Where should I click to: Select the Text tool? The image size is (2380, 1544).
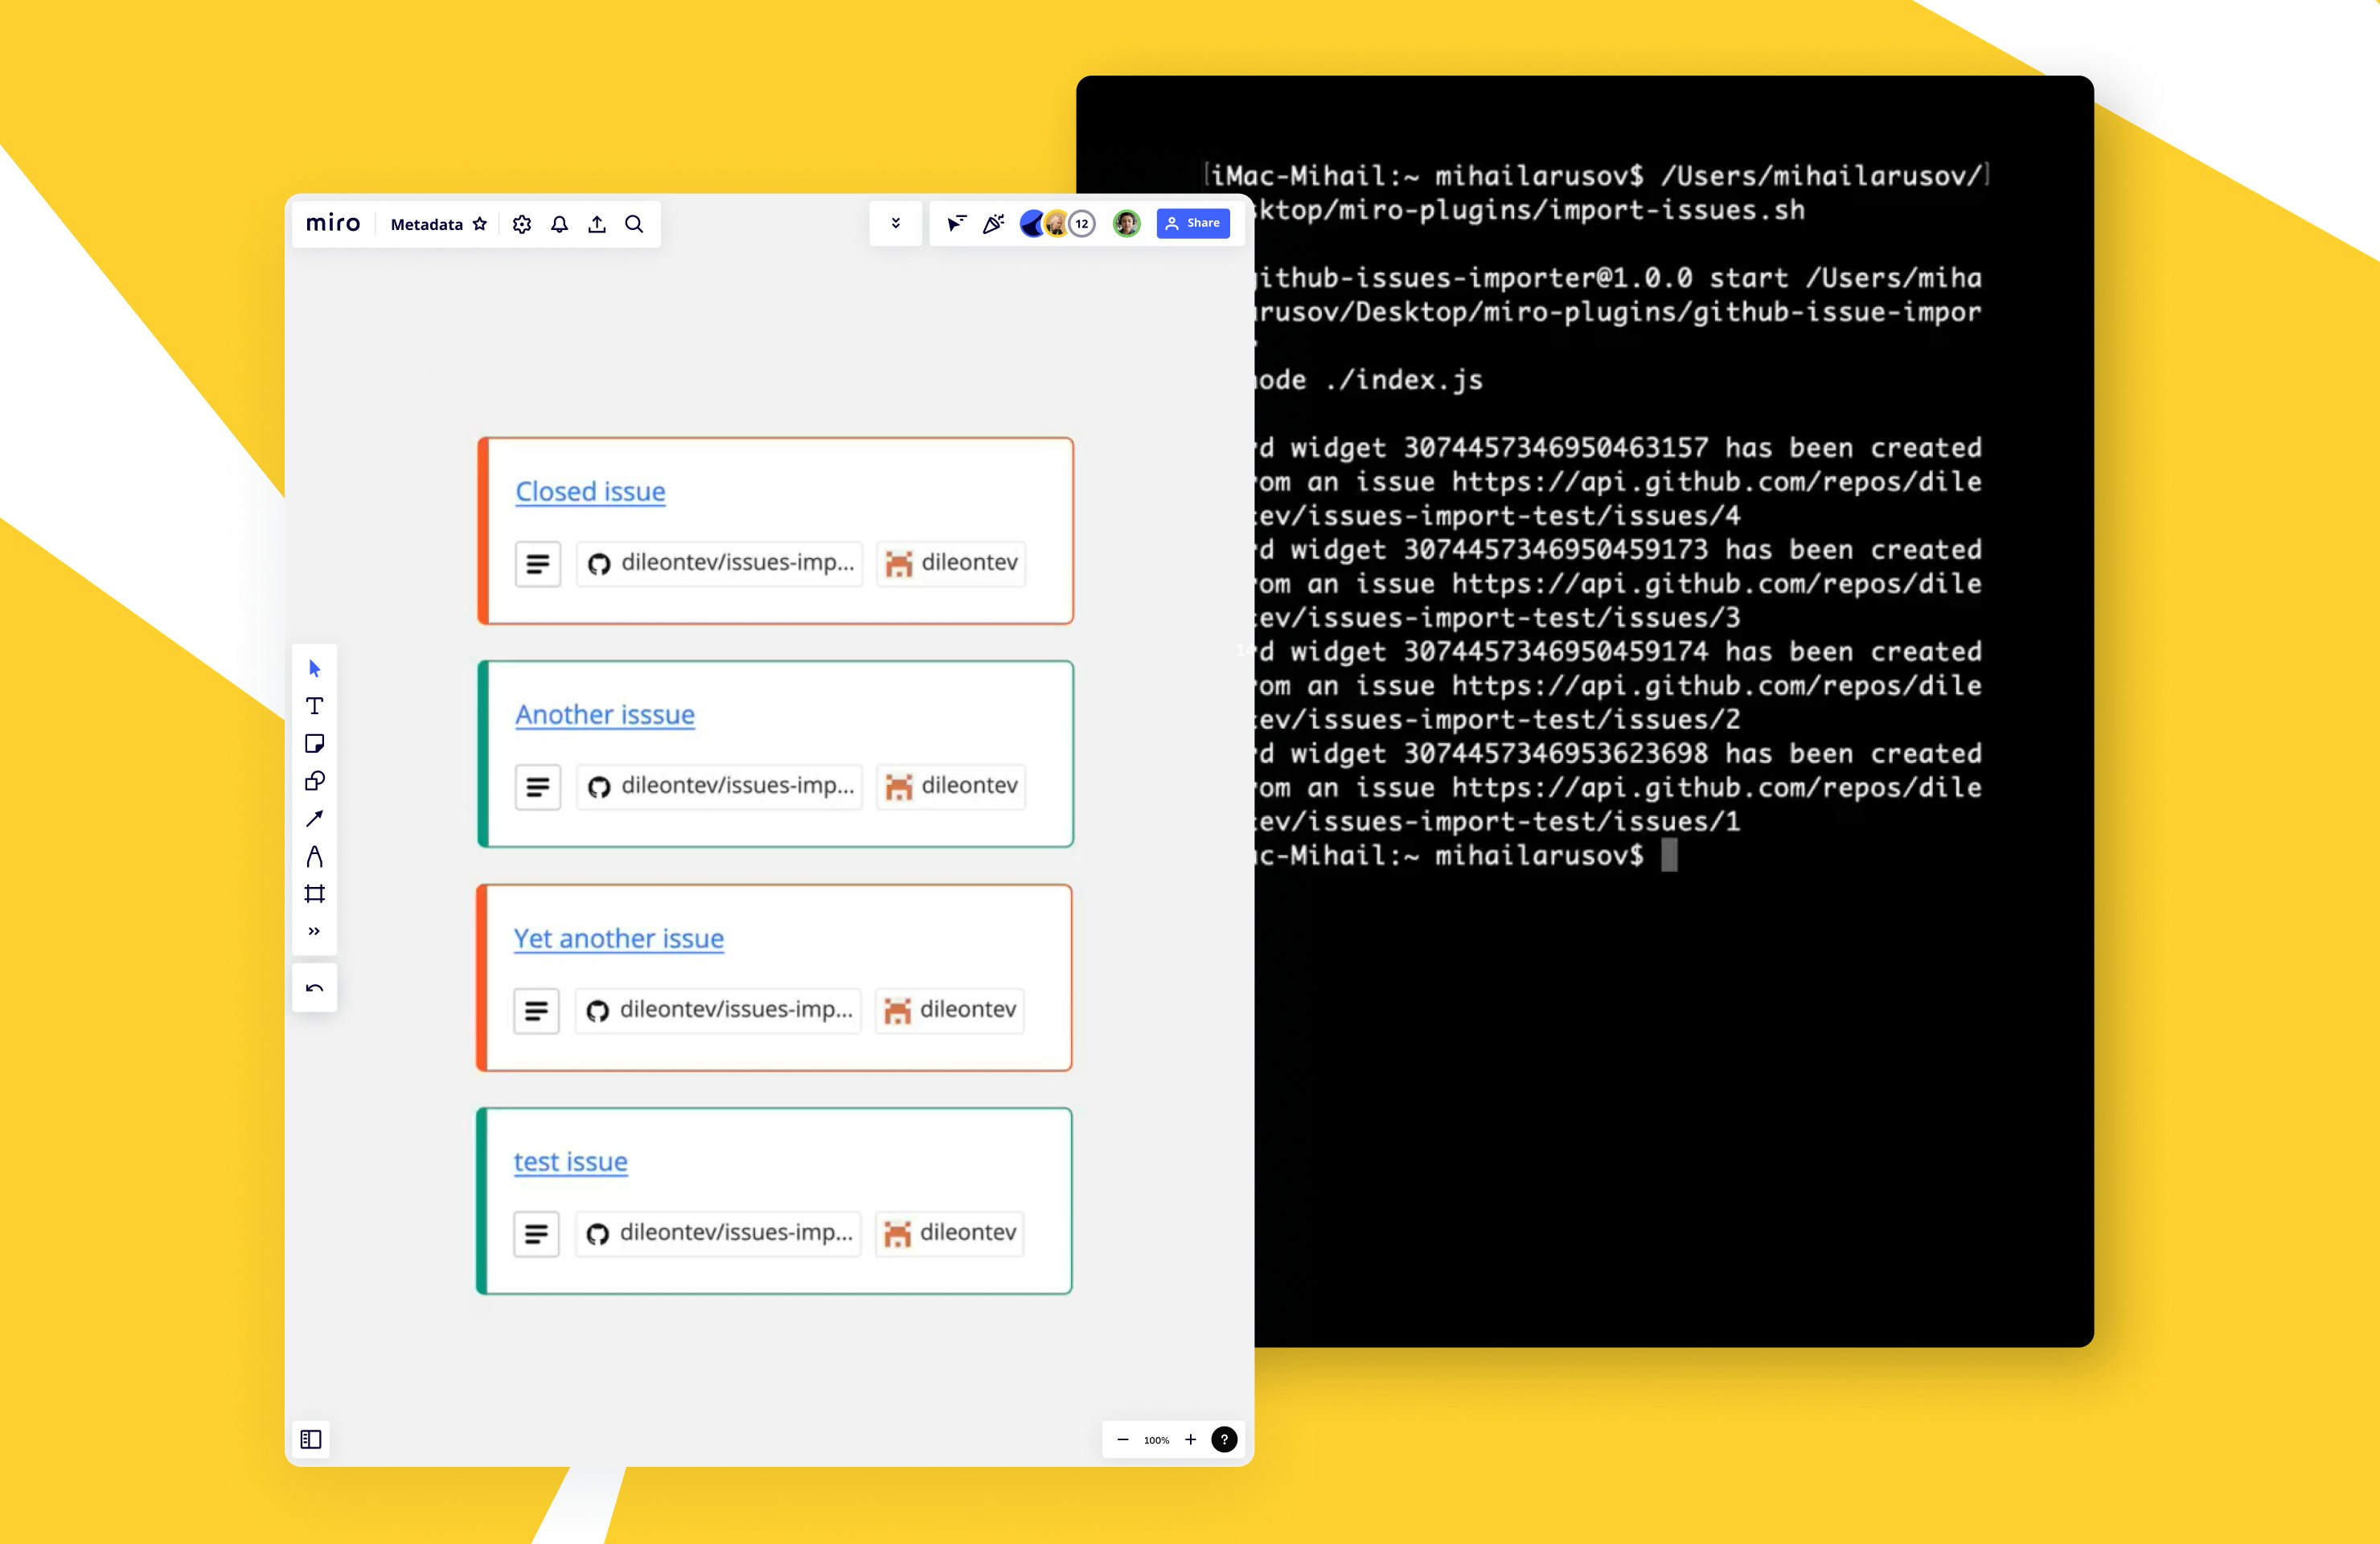click(x=314, y=706)
